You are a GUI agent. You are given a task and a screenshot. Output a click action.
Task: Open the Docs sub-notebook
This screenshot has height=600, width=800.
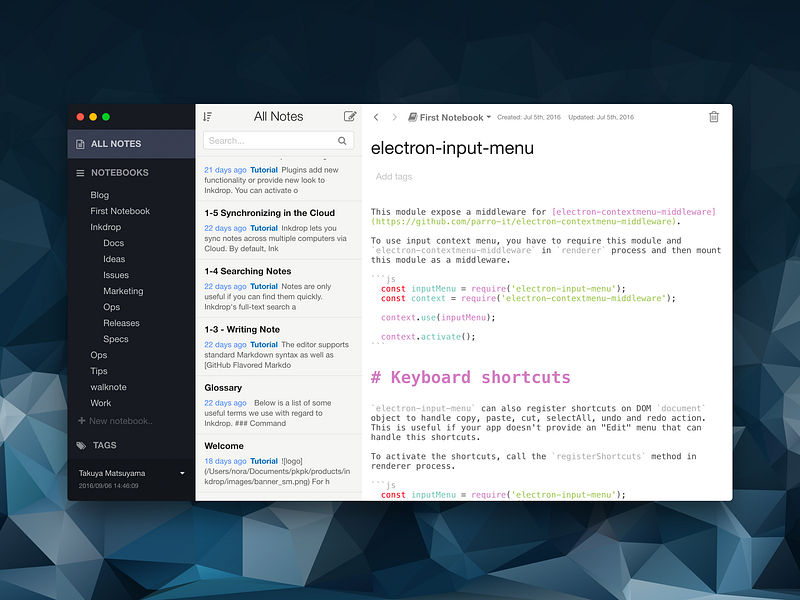113,243
